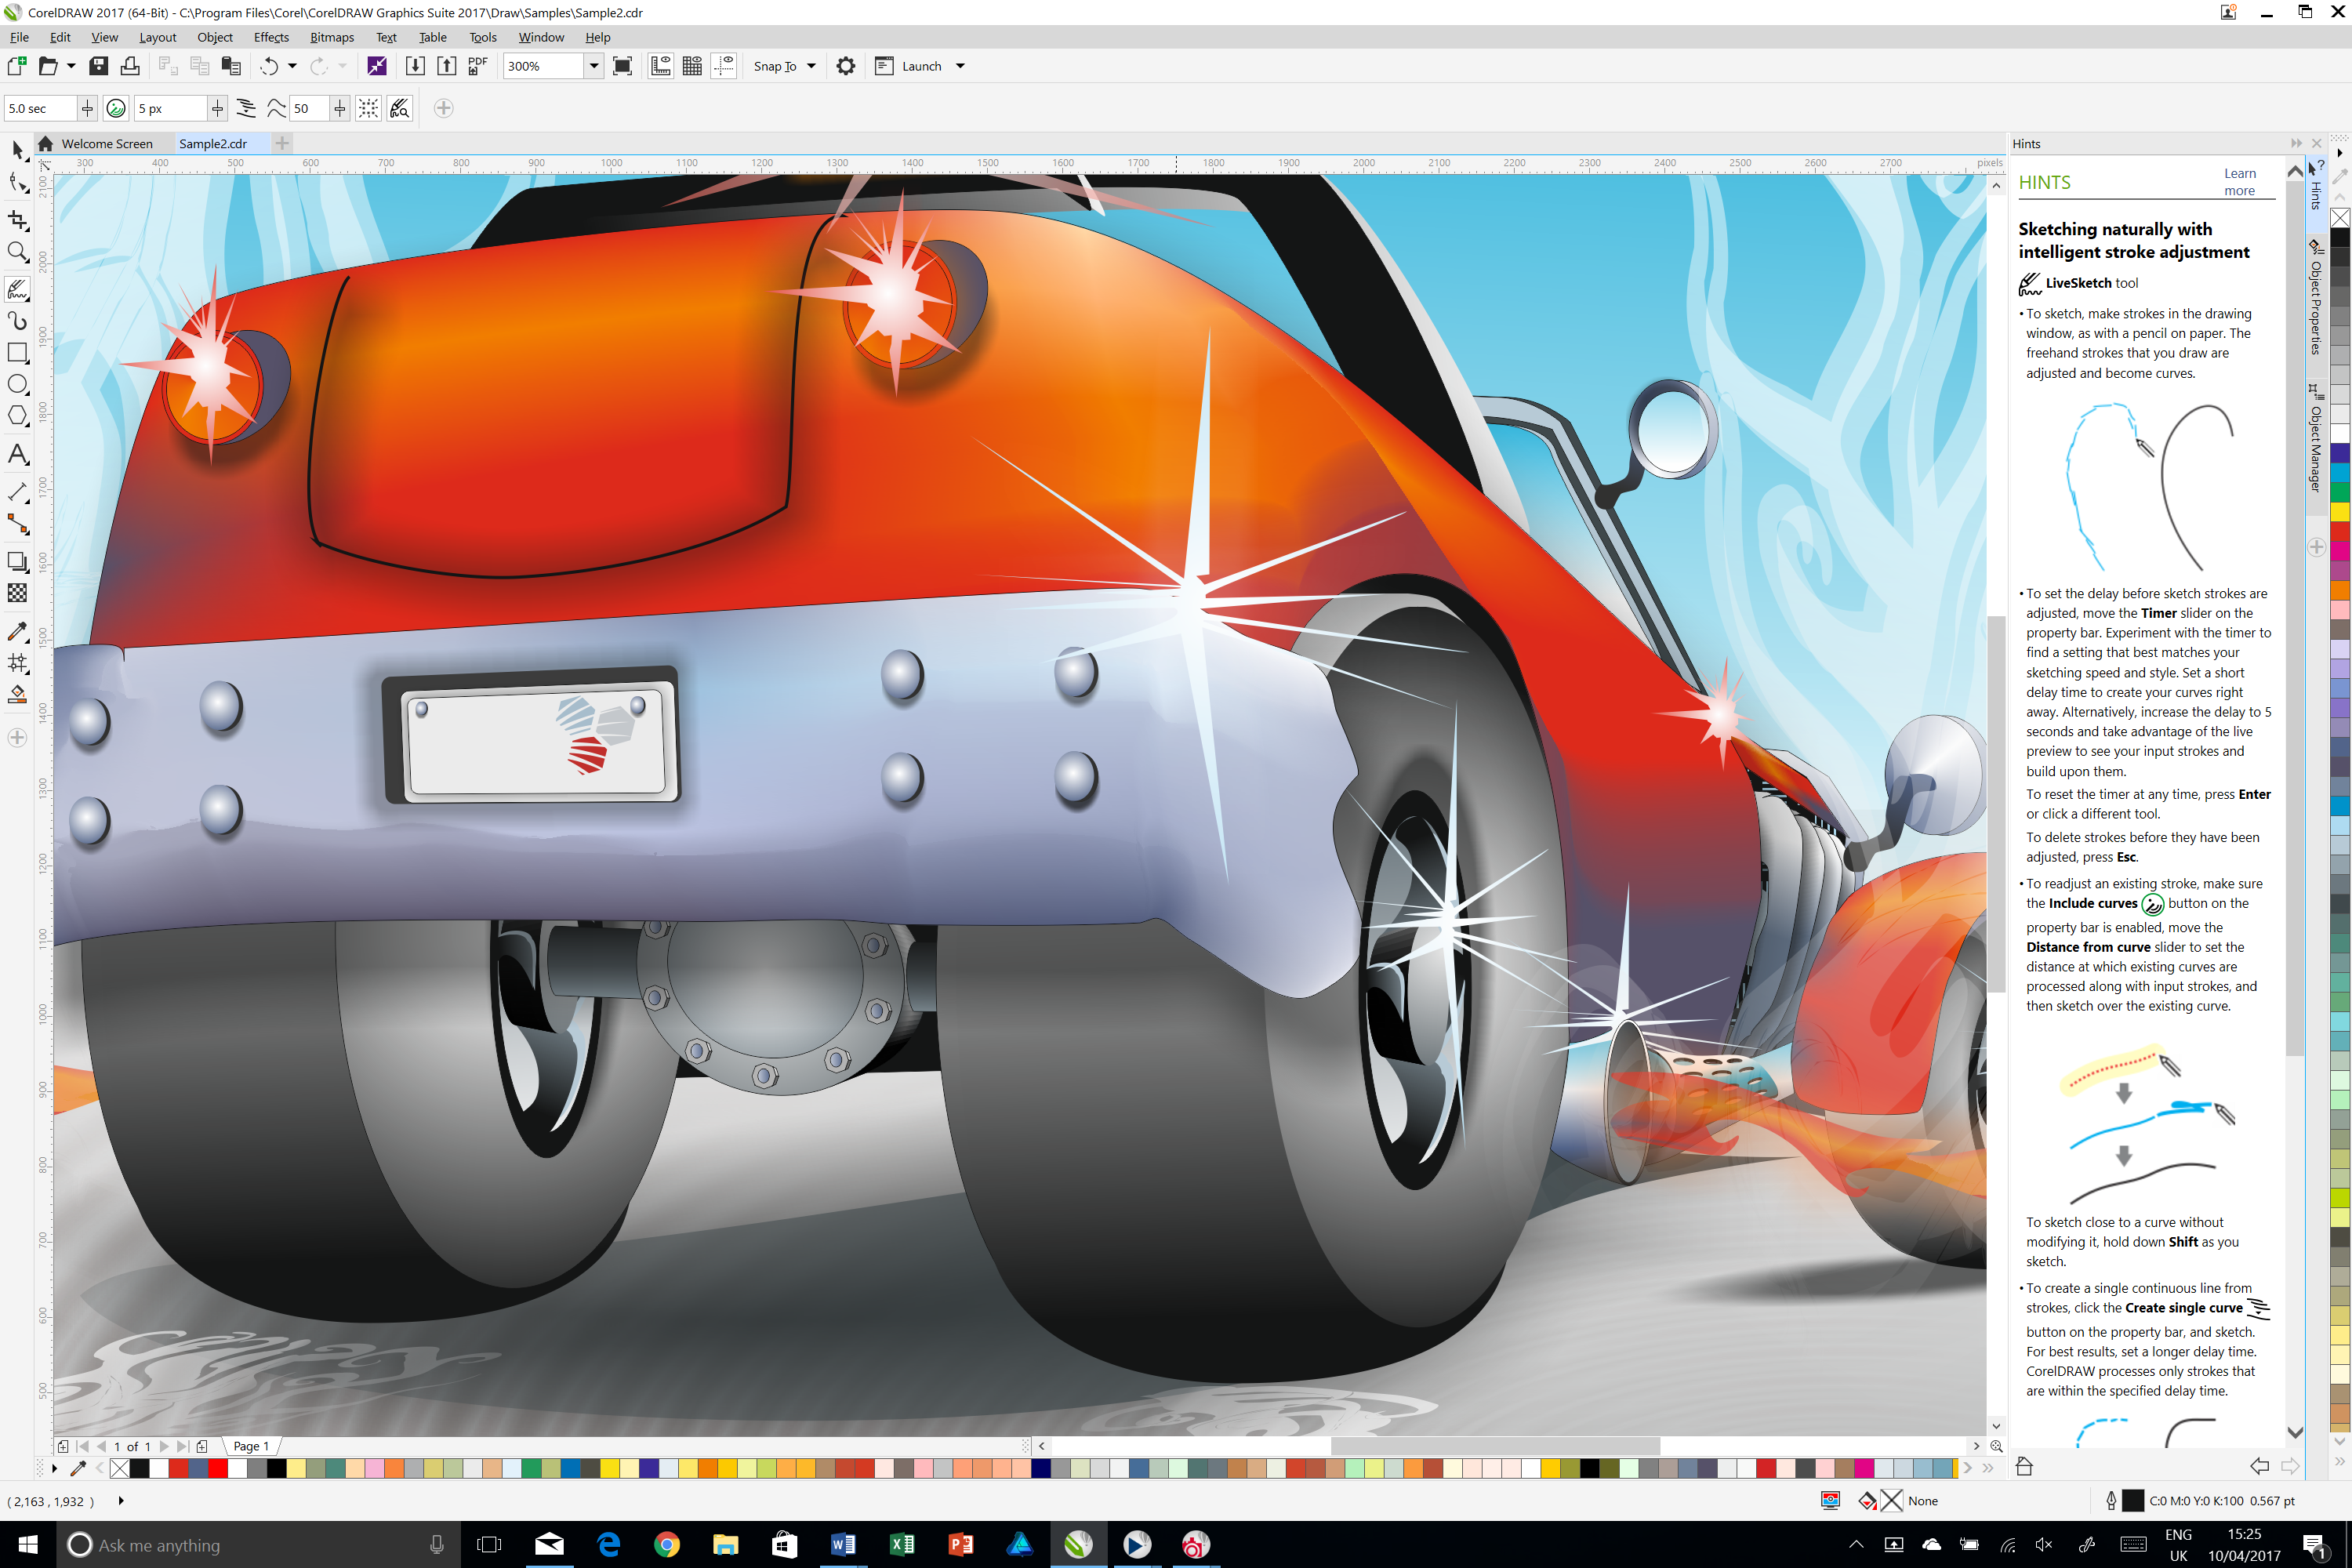Click the Timer slider spinner

coord(87,108)
